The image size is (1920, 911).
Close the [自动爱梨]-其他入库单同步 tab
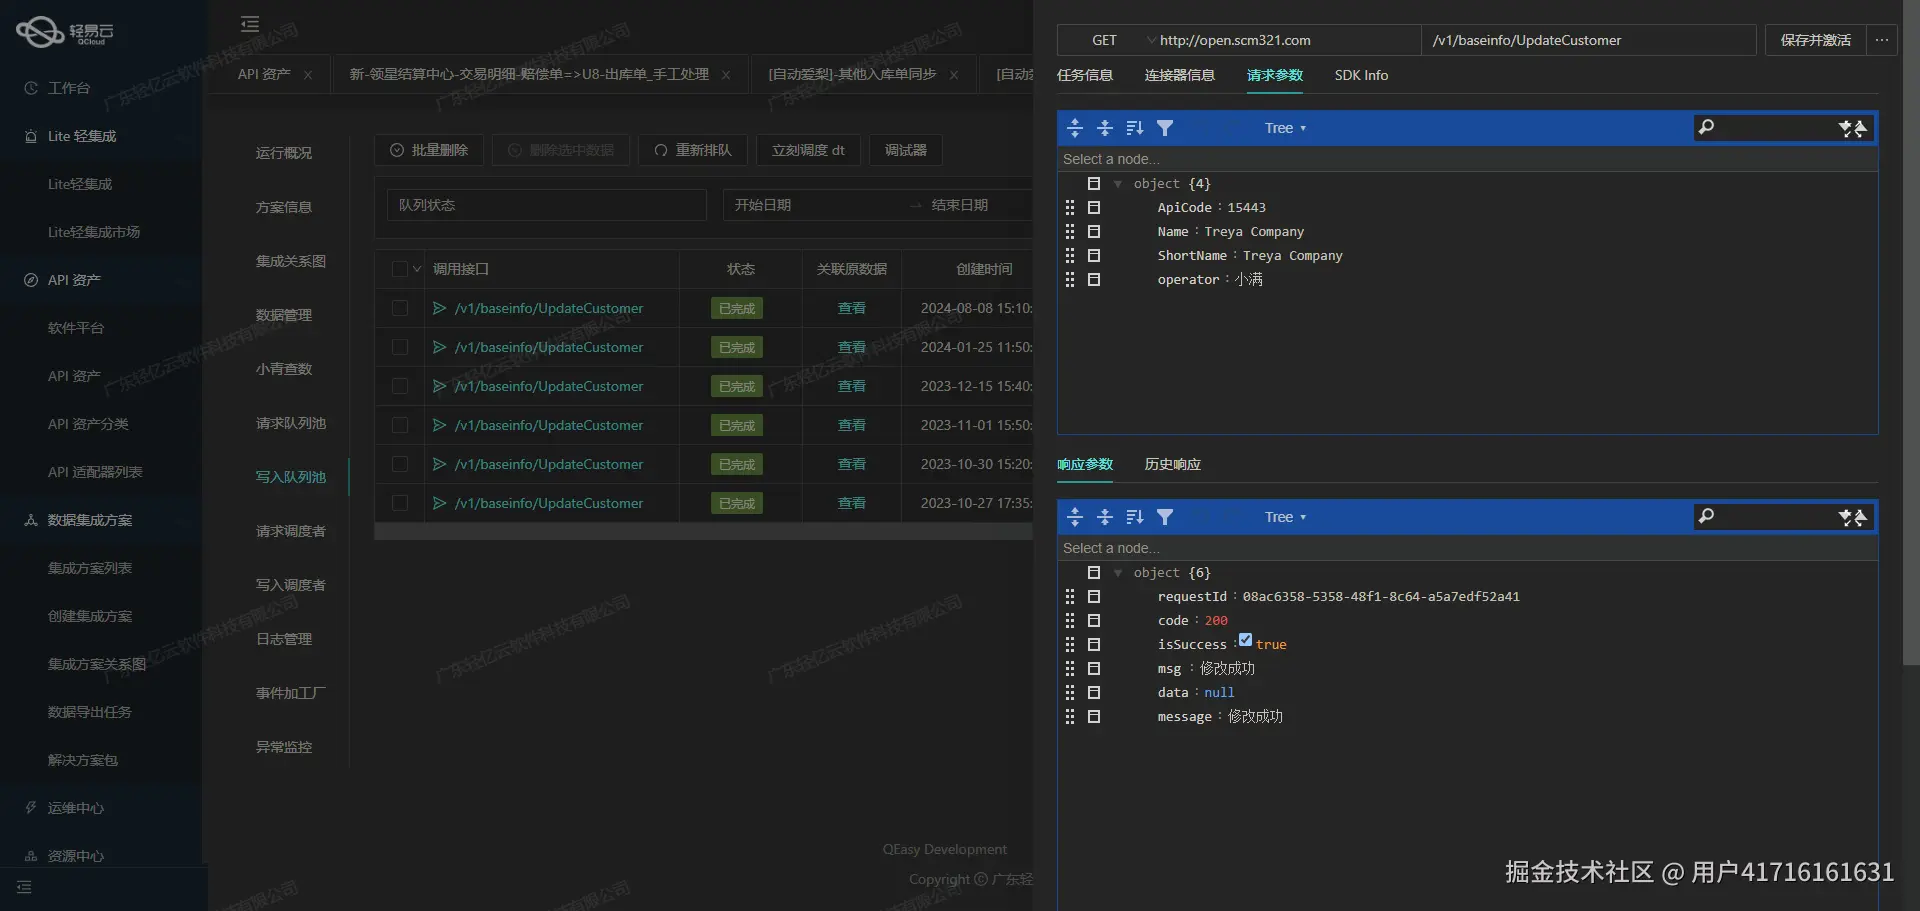[954, 75]
